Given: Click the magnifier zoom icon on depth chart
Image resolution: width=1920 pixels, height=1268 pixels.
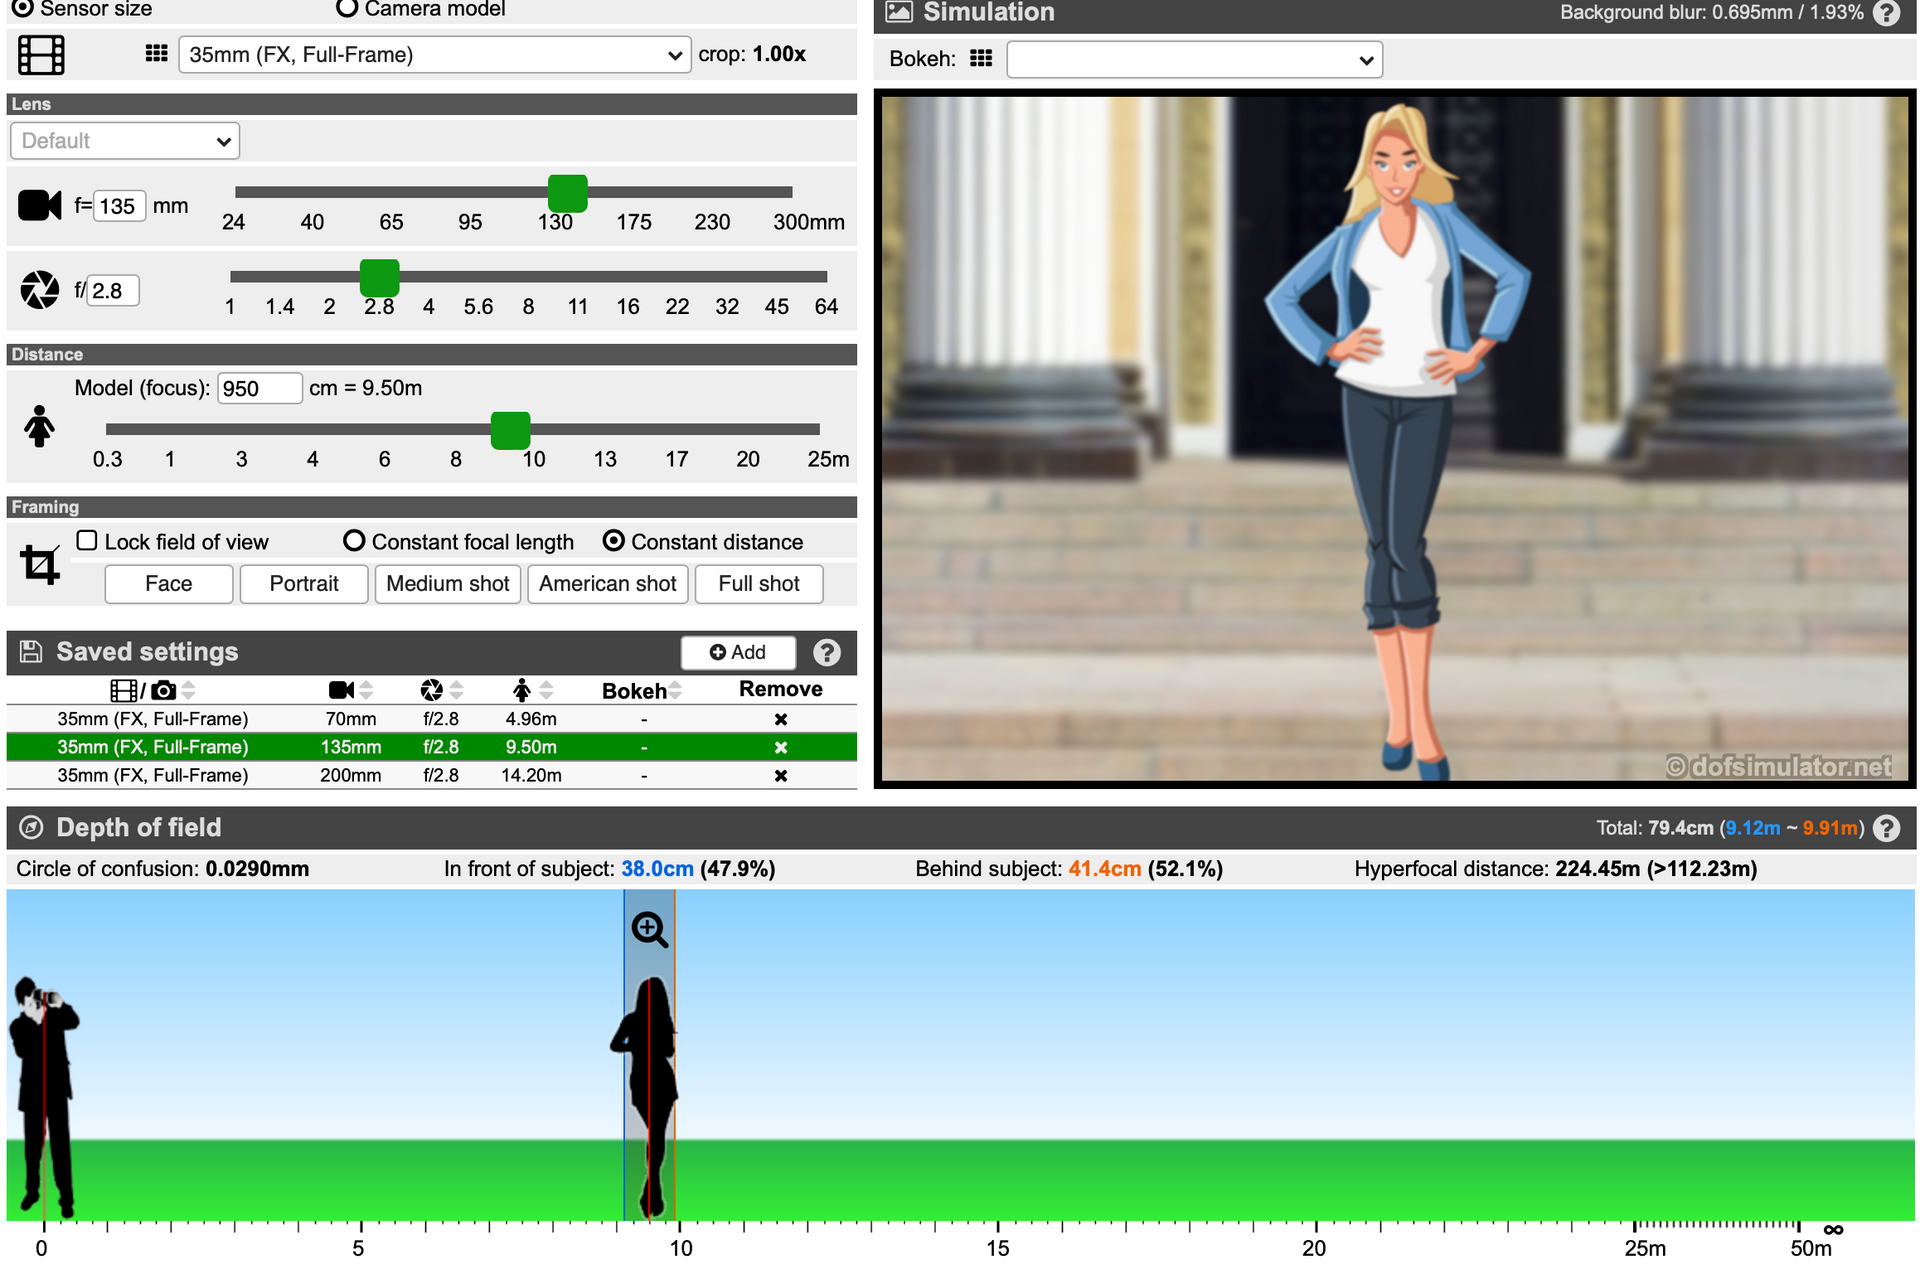Looking at the screenshot, I should tap(650, 930).
